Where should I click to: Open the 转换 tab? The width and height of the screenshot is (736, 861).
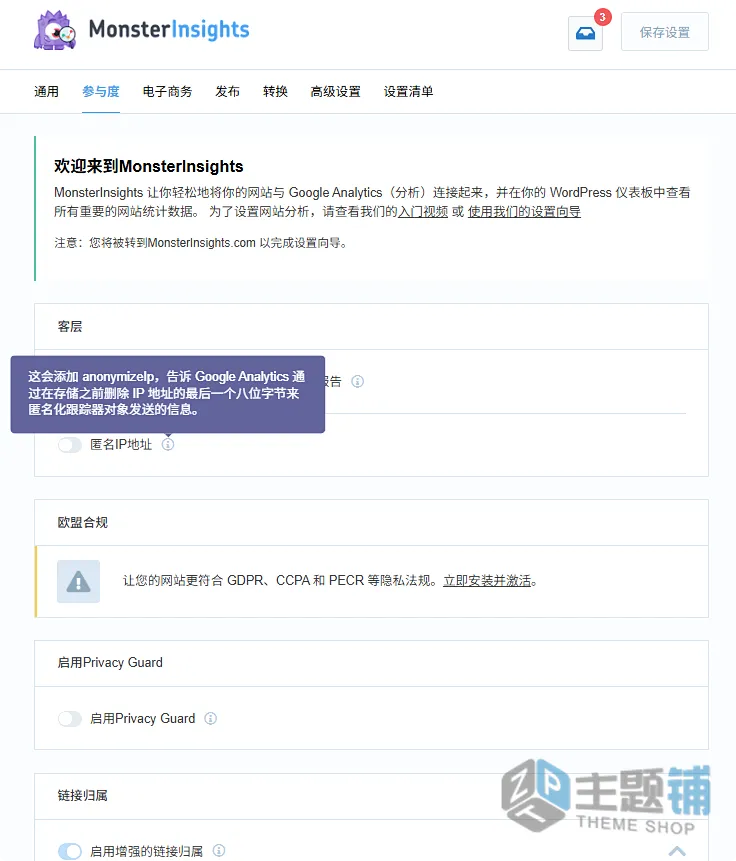click(275, 92)
